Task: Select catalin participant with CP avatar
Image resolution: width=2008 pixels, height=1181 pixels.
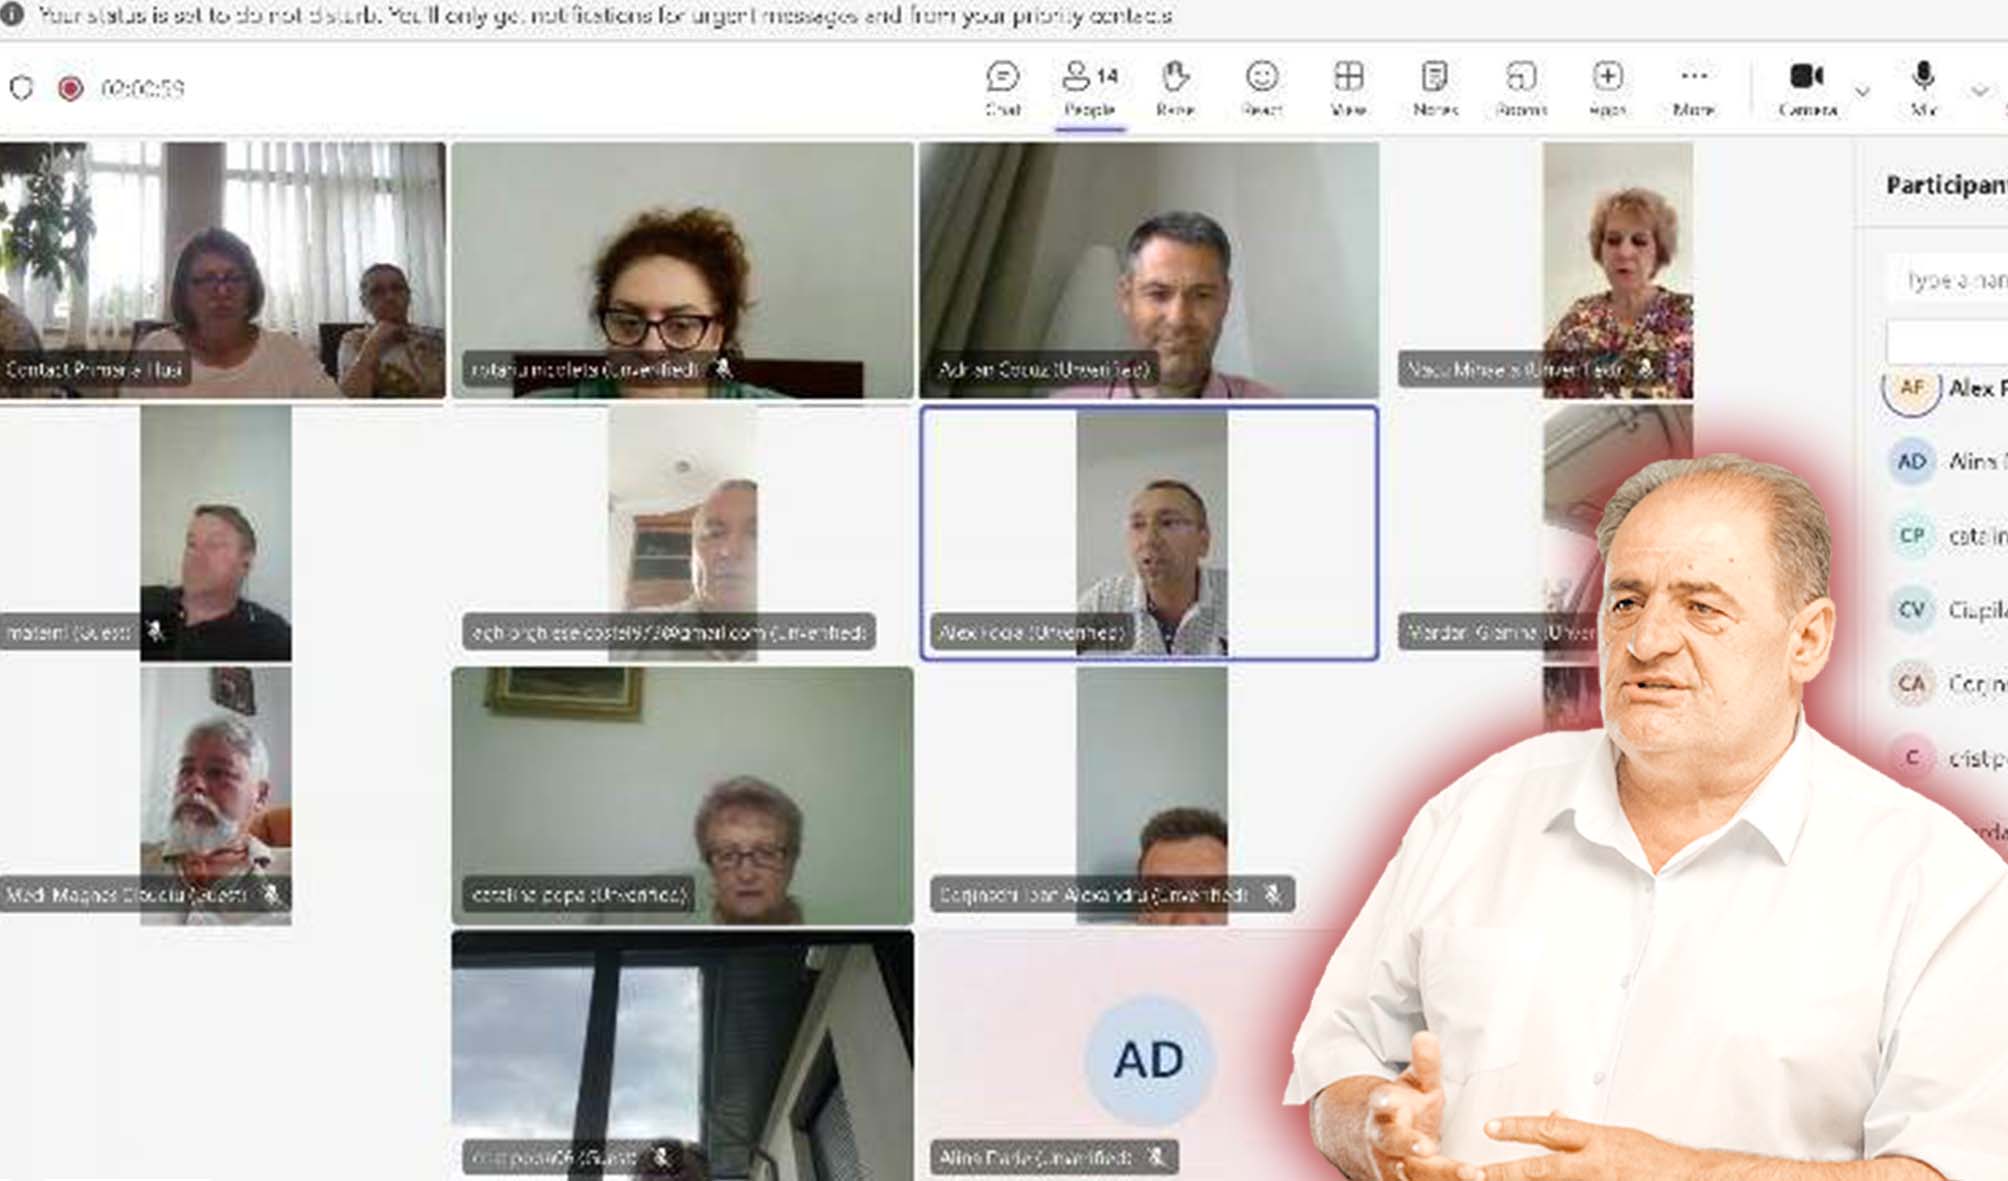Action: [x=1946, y=535]
